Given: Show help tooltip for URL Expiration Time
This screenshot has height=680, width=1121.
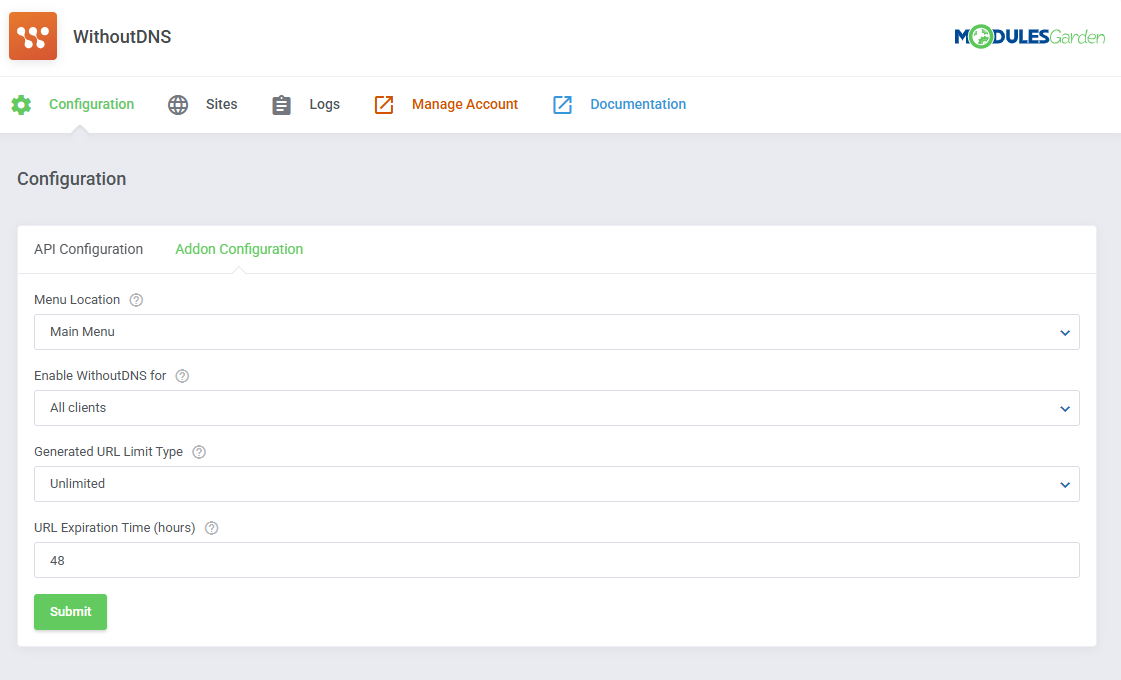Looking at the screenshot, I should 212,528.
